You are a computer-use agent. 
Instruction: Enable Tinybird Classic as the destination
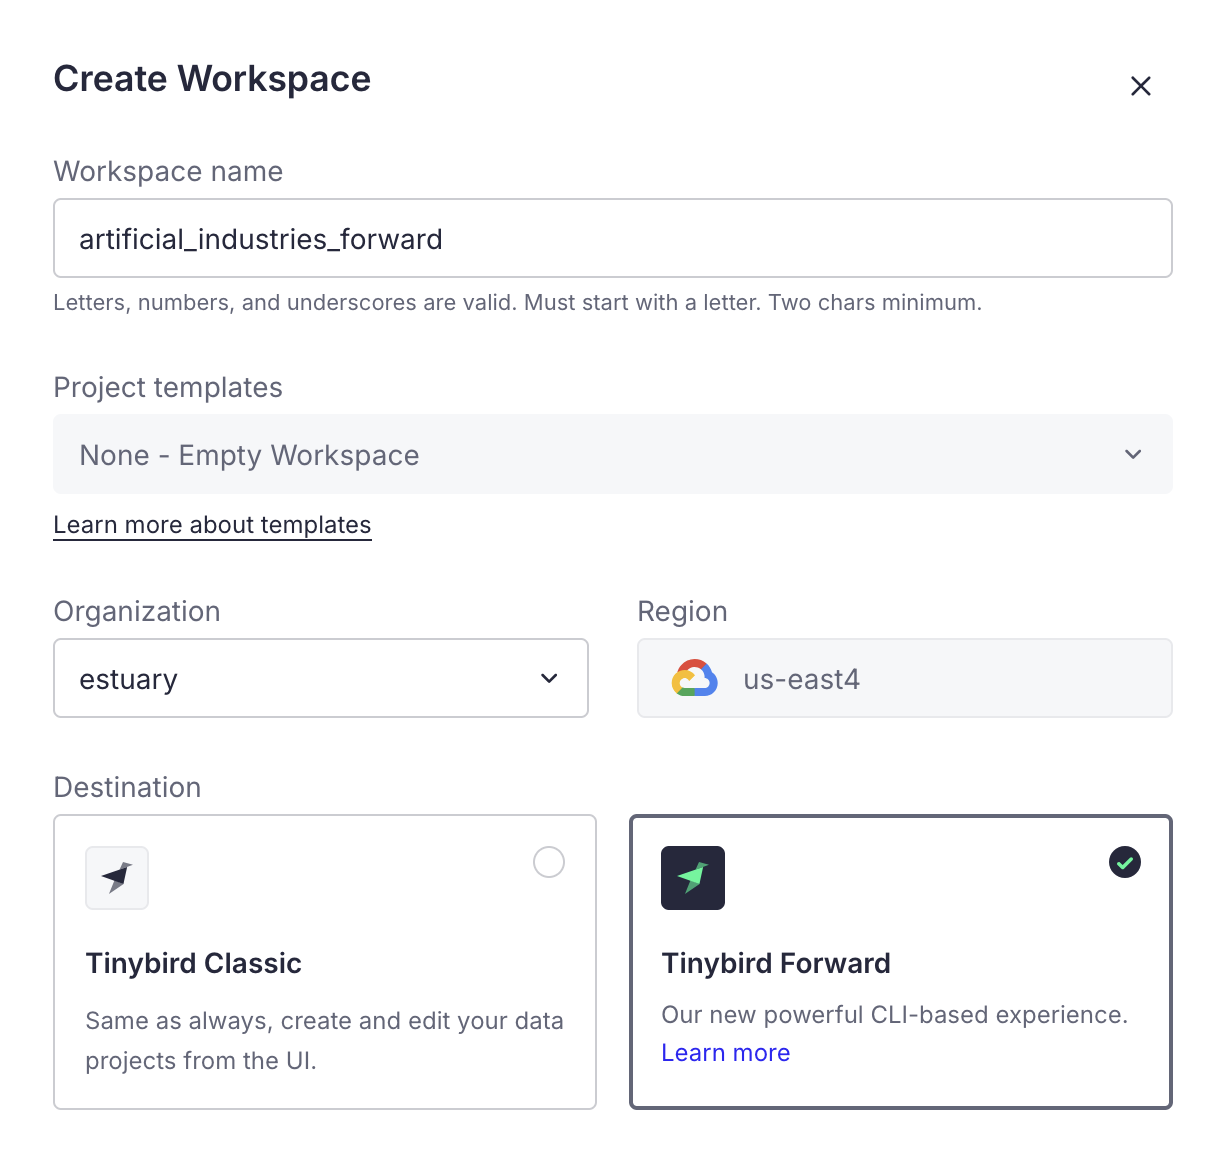(x=325, y=961)
